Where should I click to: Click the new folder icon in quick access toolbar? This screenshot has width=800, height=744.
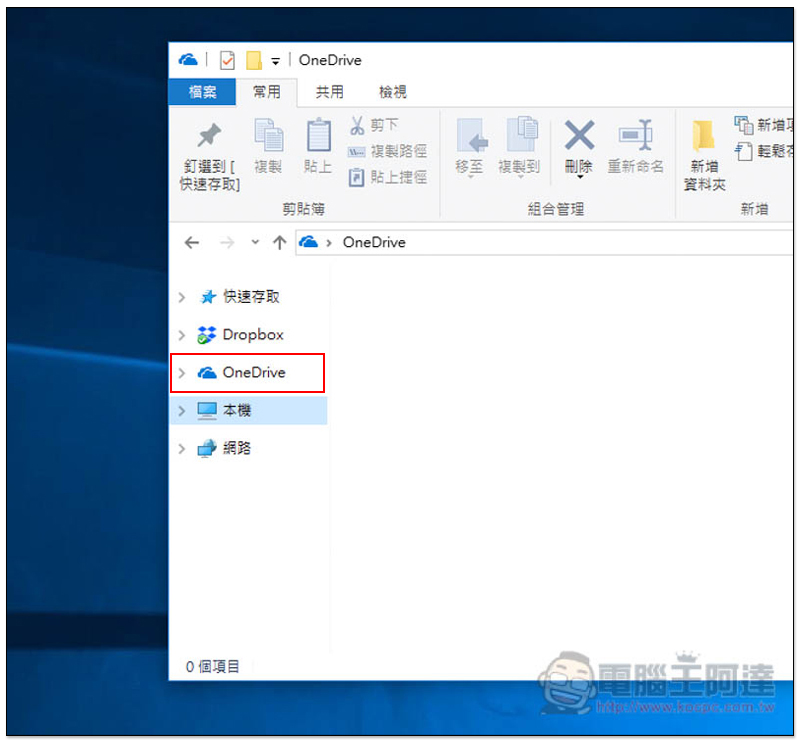click(254, 60)
